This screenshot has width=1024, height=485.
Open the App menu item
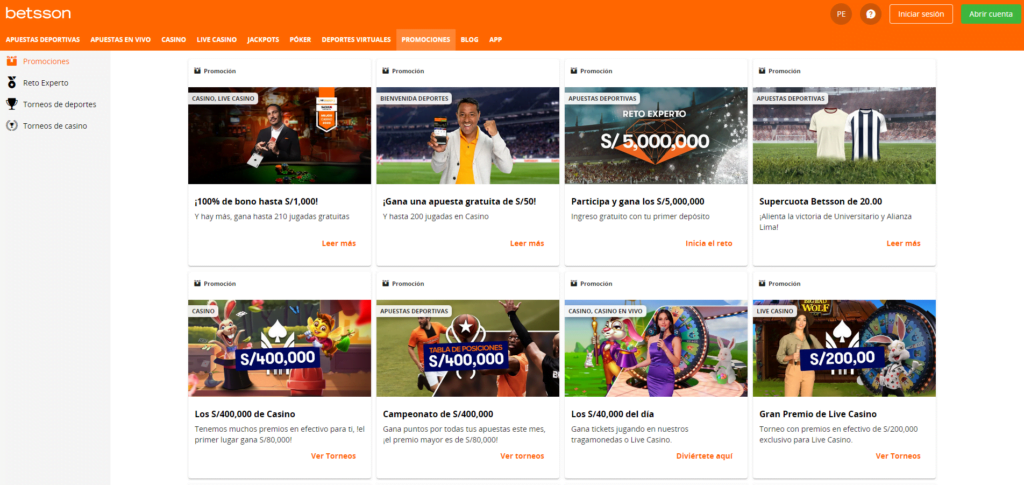(x=496, y=39)
